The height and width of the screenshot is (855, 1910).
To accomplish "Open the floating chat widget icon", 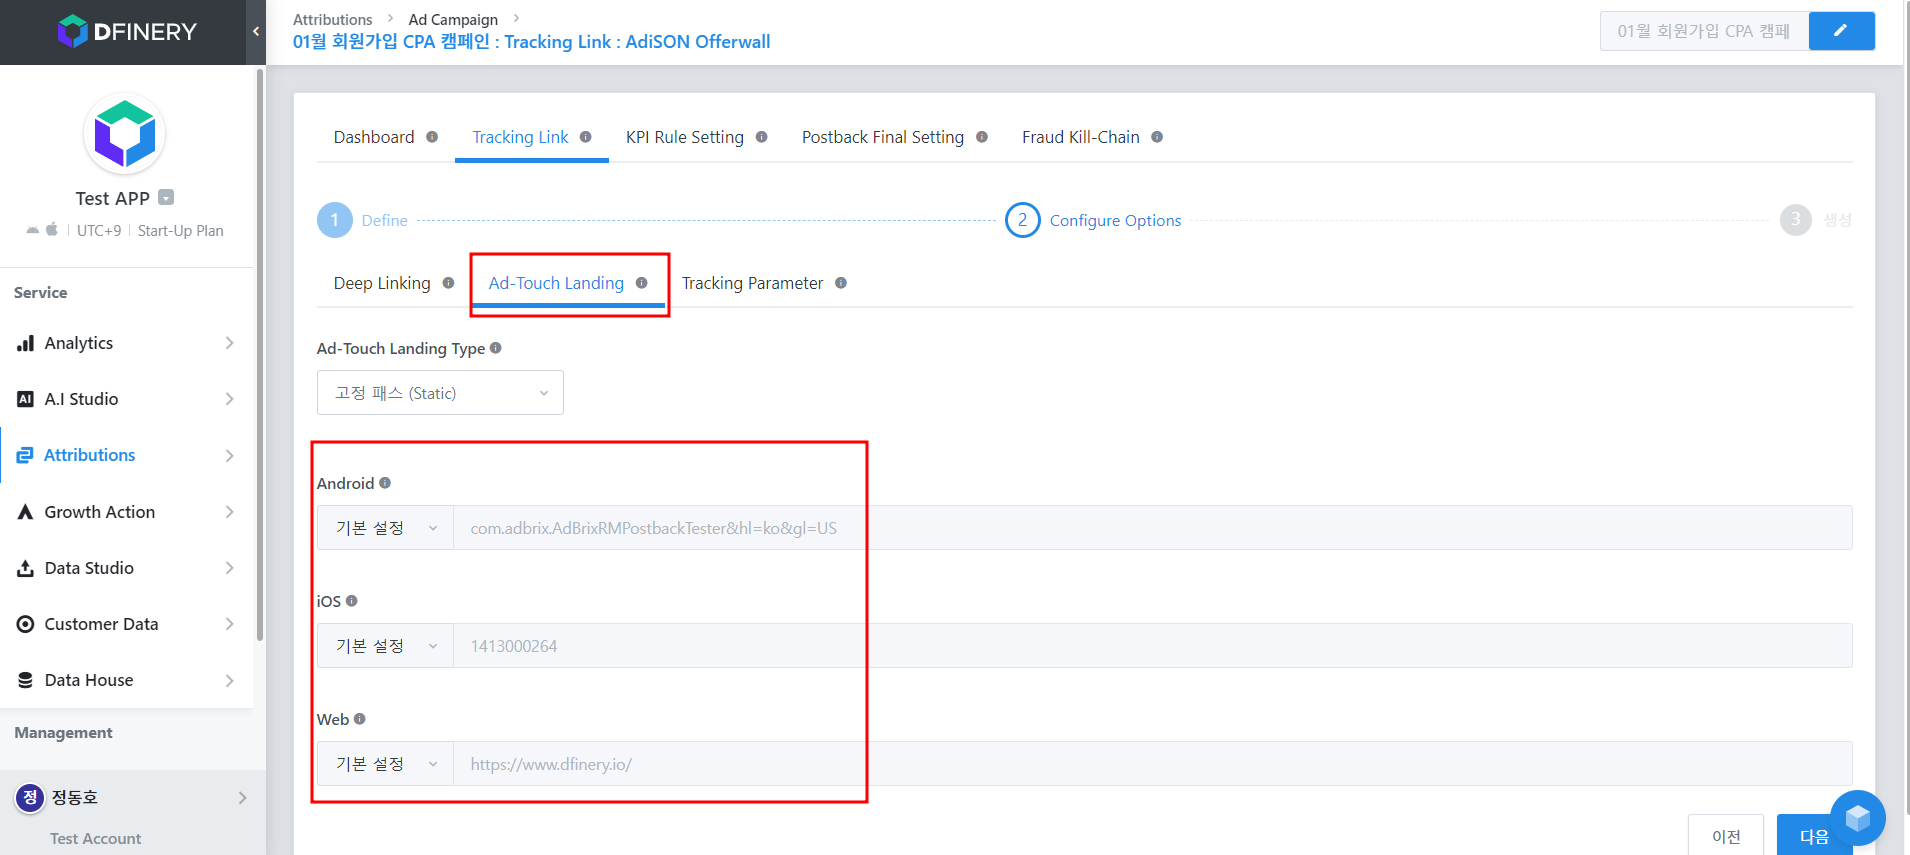I will 1858,818.
